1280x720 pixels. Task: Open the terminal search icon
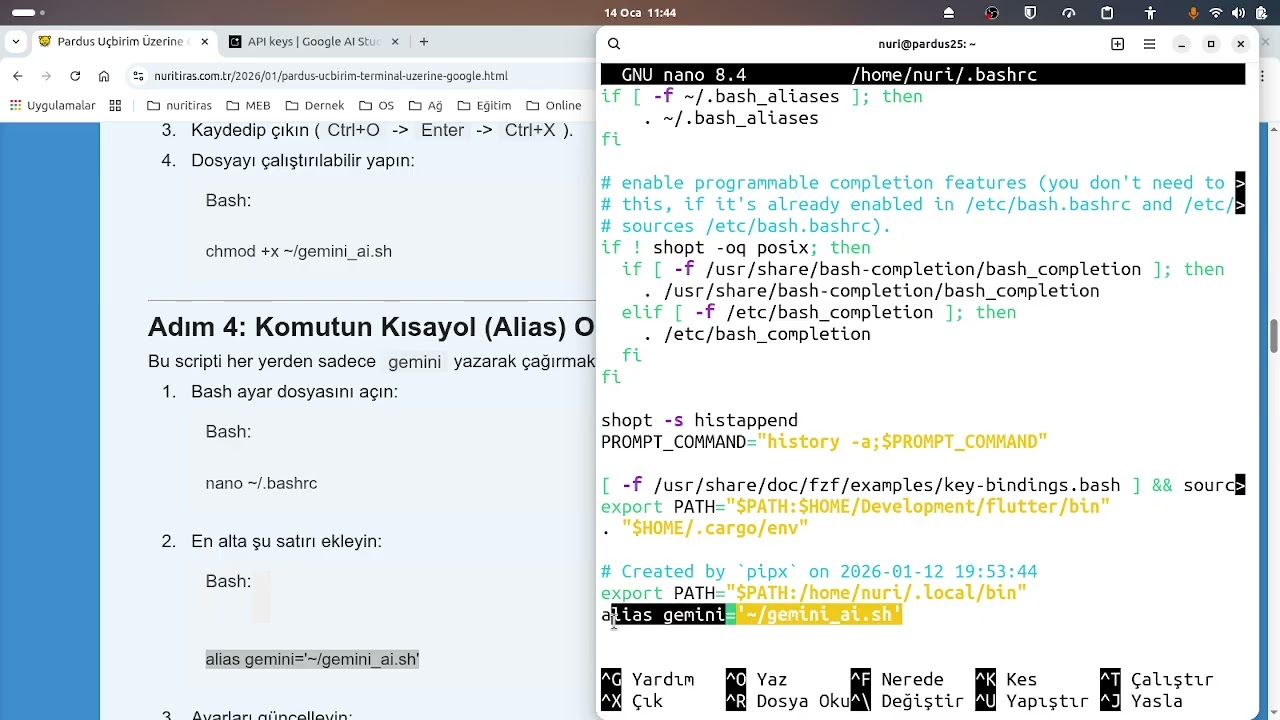614,44
